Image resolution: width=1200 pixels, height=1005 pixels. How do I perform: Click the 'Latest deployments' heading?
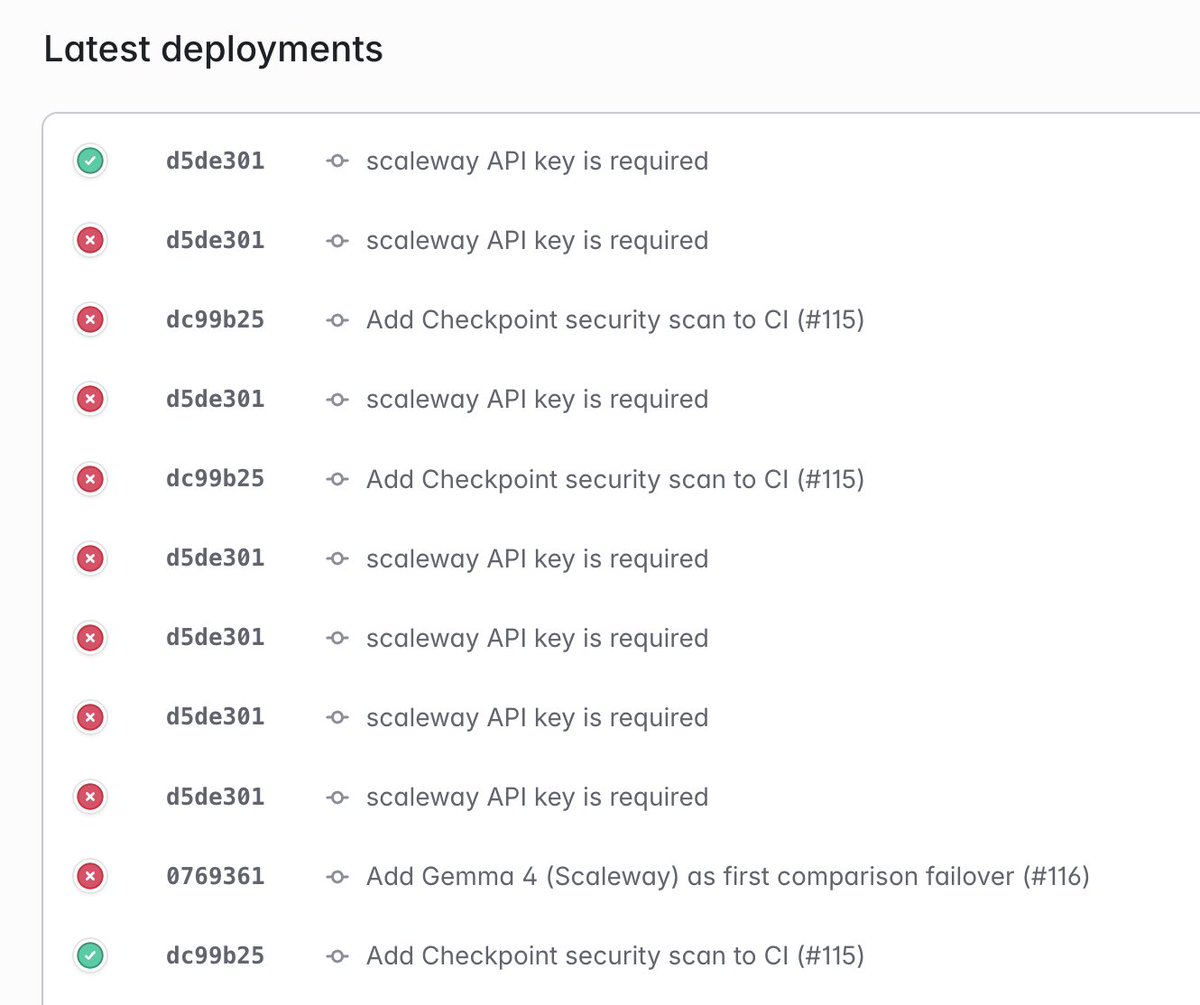213,49
